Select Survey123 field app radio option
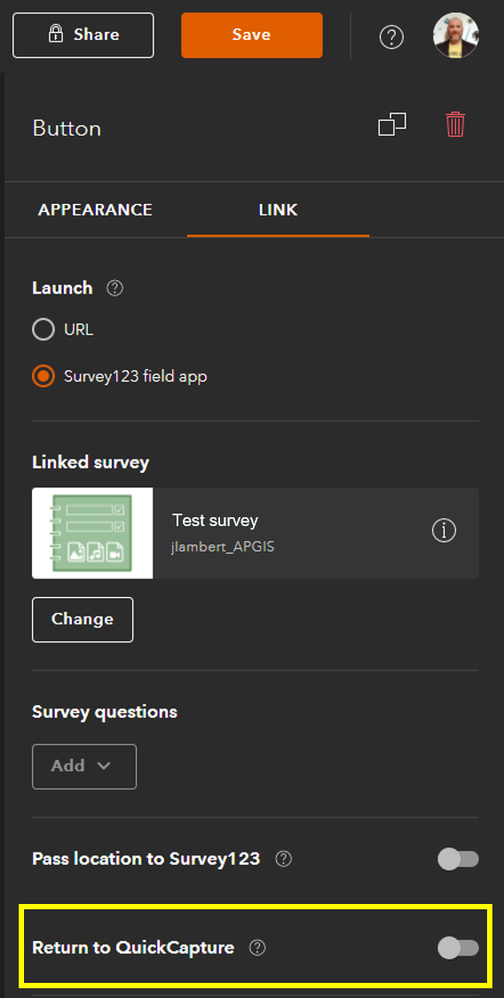This screenshot has width=504, height=998. pyautogui.click(x=43, y=376)
